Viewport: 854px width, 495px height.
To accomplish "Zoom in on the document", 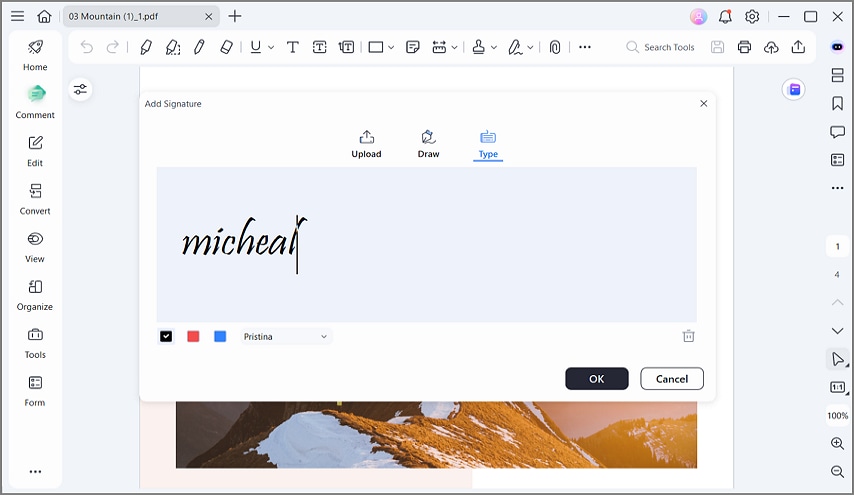I will (838, 443).
